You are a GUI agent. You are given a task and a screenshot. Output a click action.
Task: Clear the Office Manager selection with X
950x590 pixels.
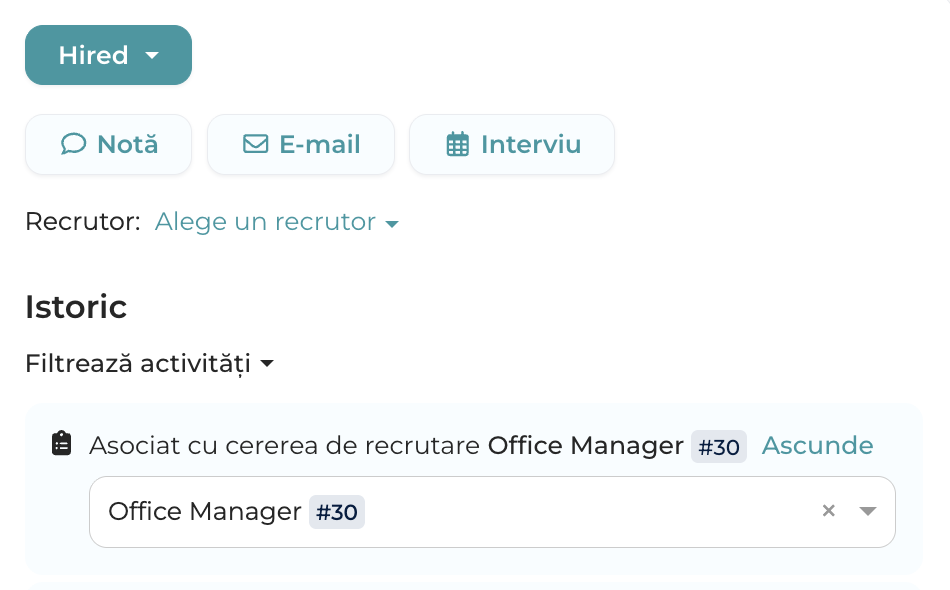point(829,511)
